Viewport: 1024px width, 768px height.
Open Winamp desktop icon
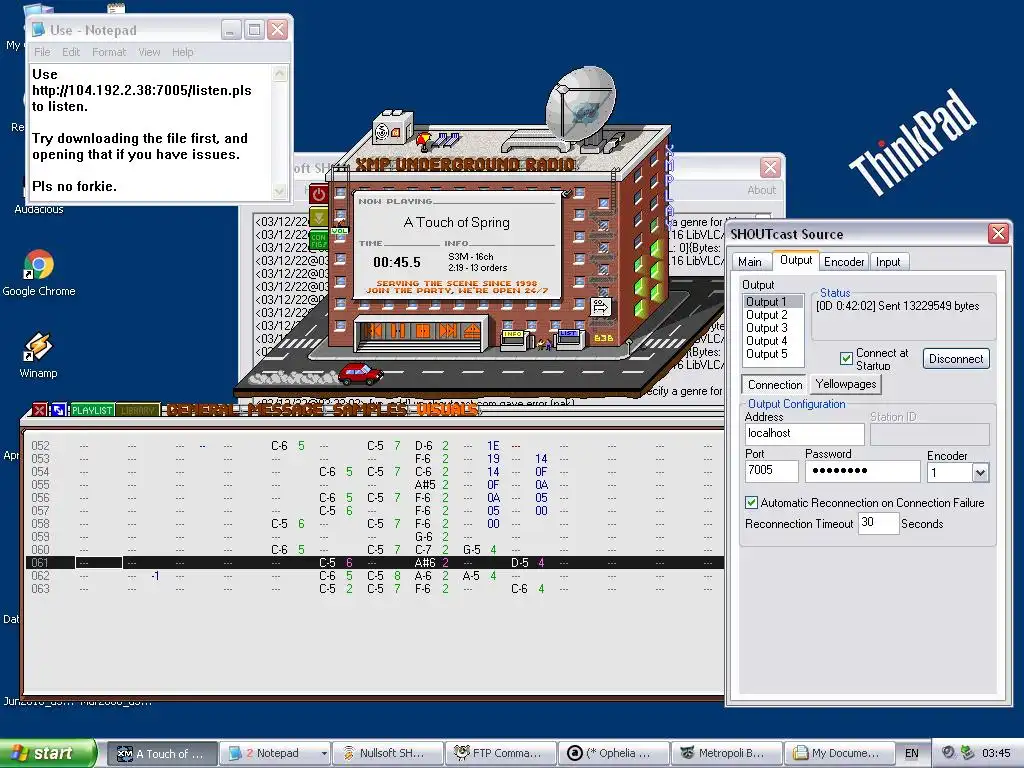pos(38,356)
